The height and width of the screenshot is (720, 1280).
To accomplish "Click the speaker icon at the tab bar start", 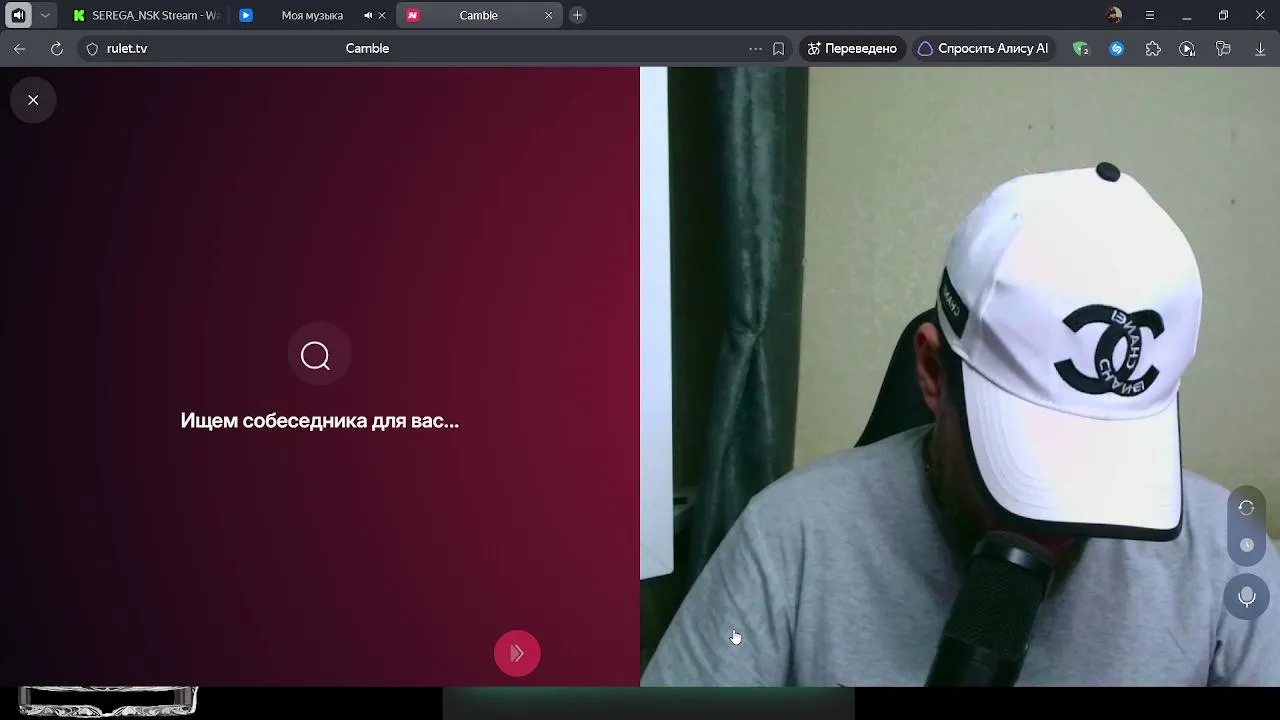I will (x=18, y=15).
